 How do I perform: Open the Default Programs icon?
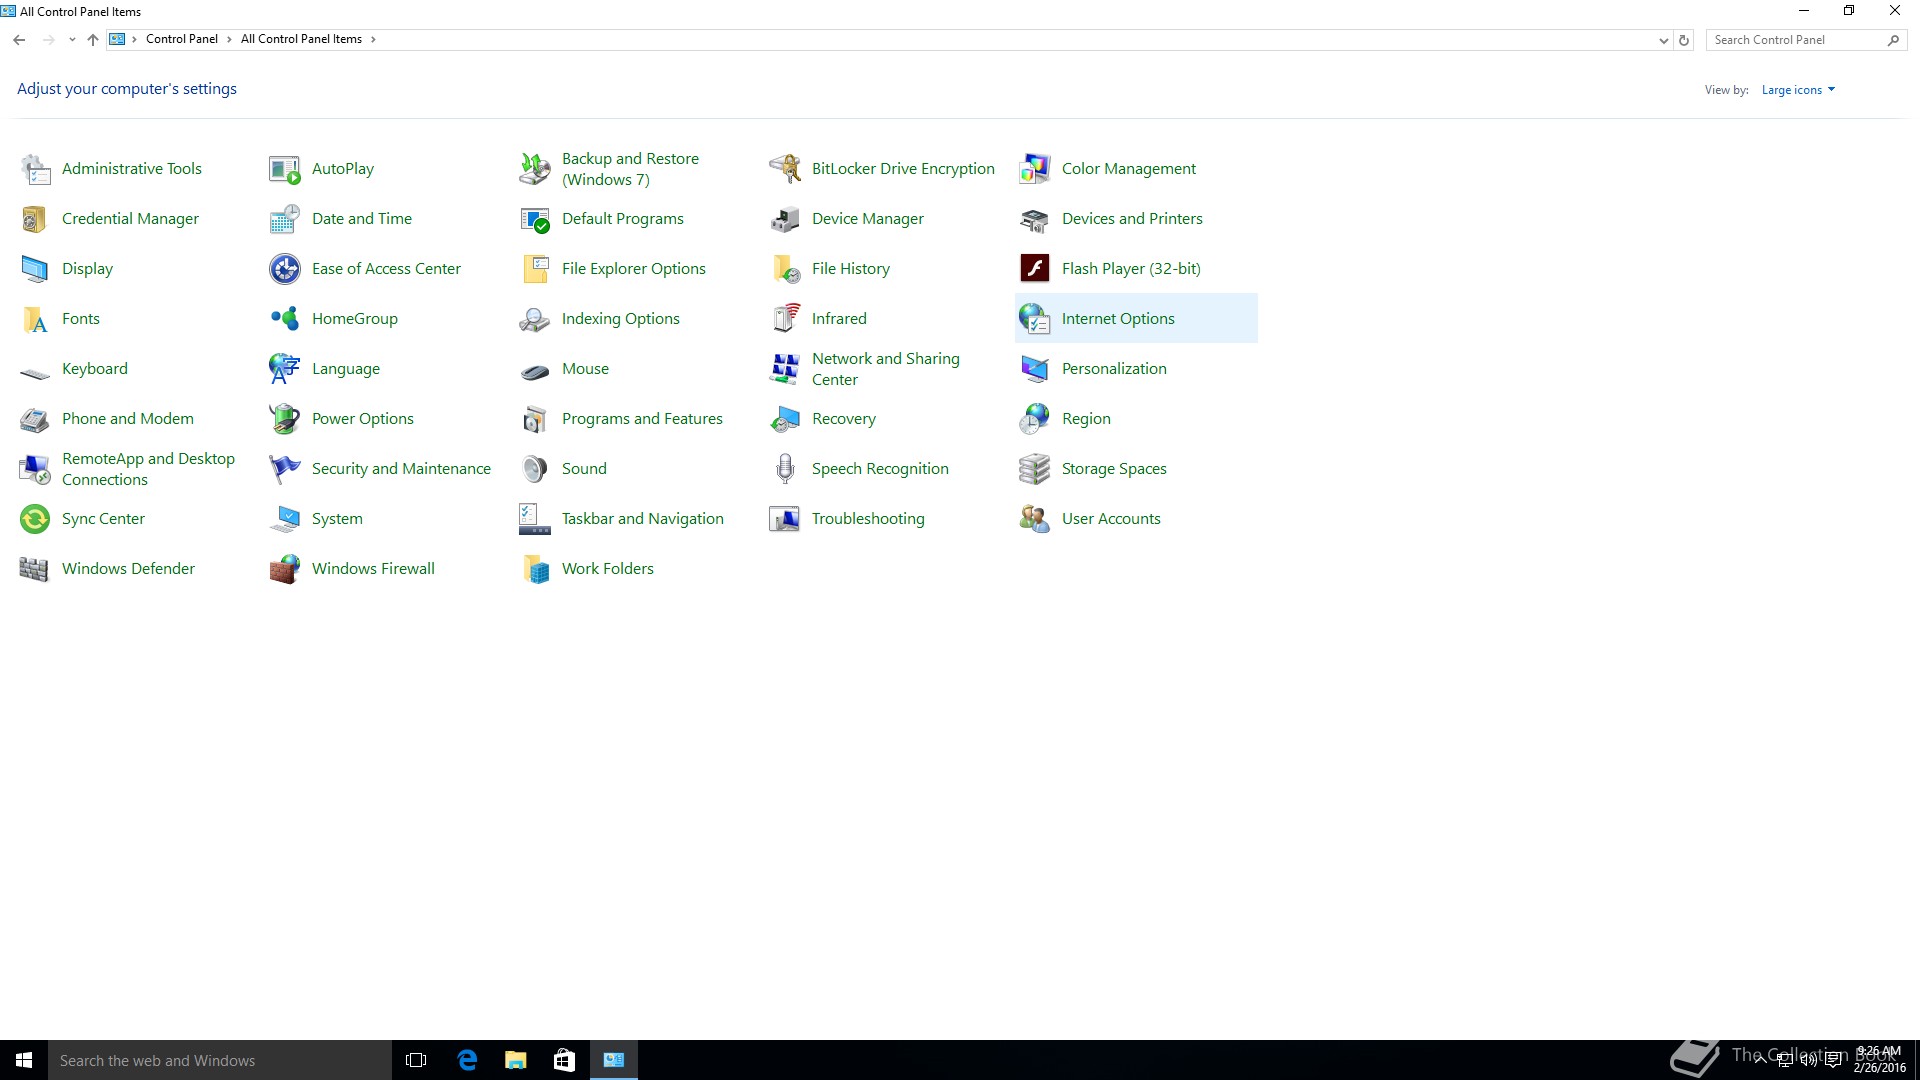535,219
